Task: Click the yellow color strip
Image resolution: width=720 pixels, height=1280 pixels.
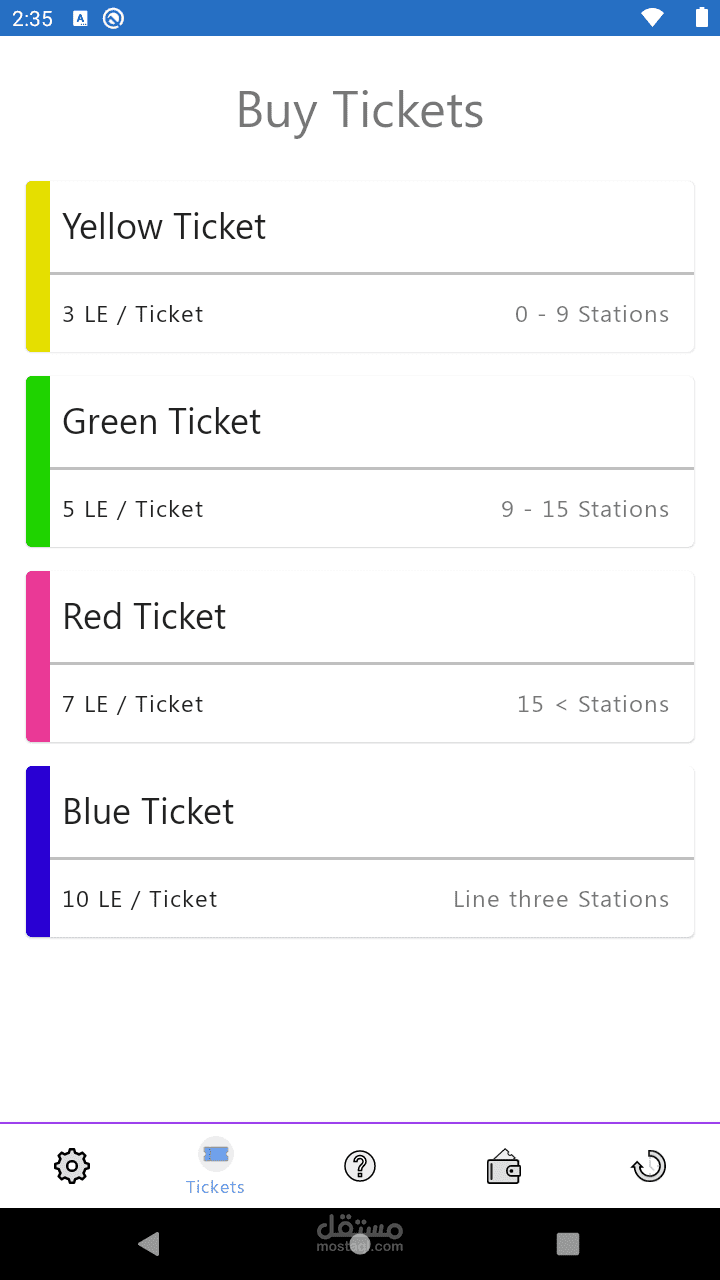Action: click(x=38, y=267)
